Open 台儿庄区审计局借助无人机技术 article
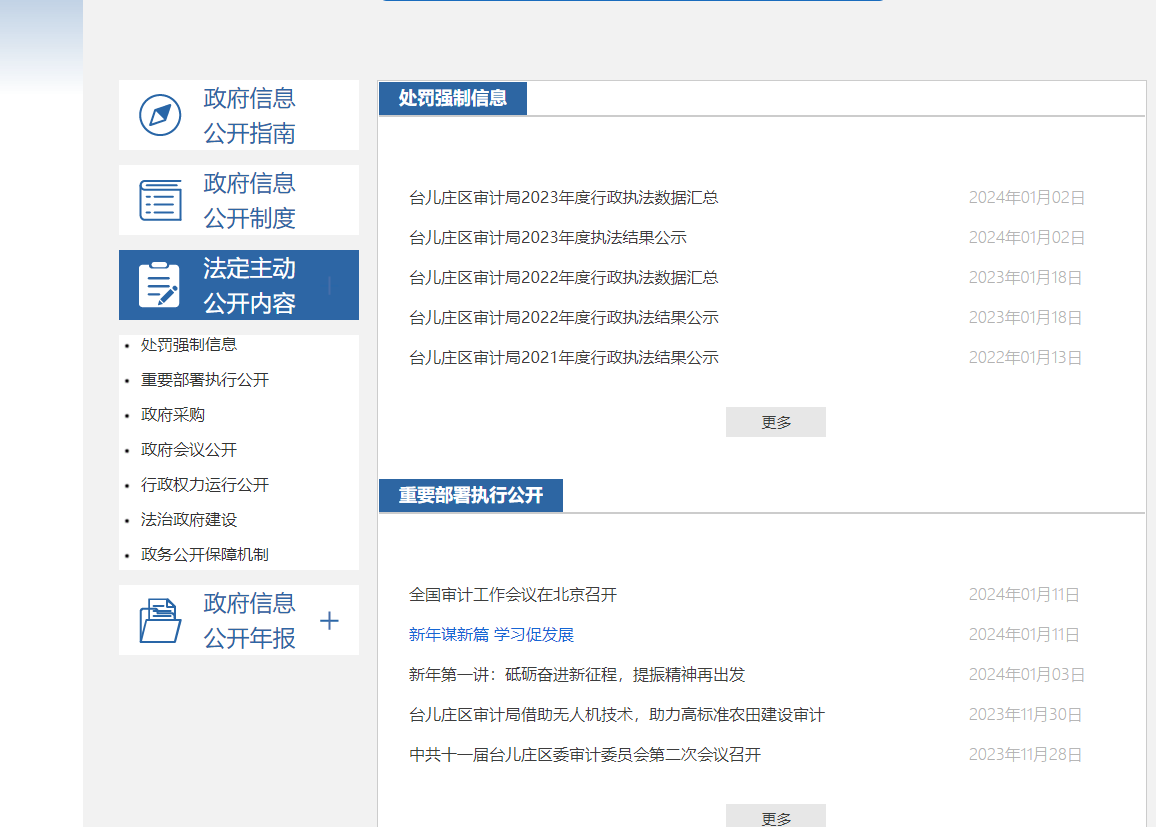1156x827 pixels. 617,715
